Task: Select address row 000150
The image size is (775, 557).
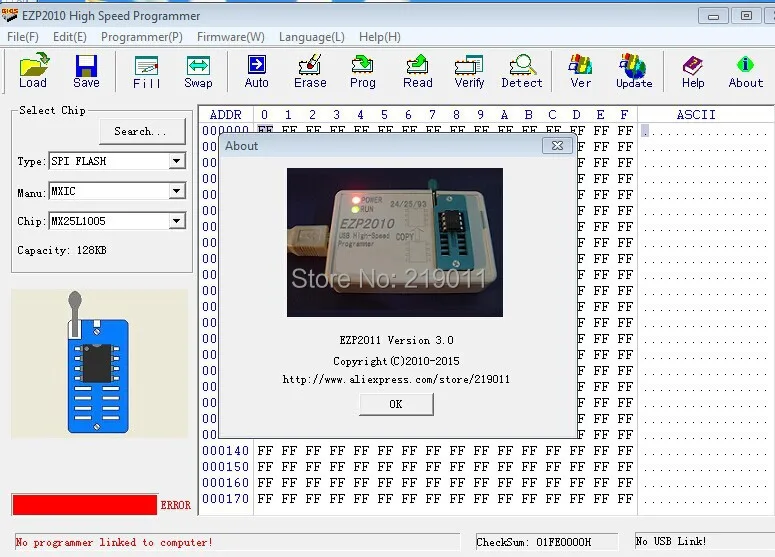Action: click(x=225, y=467)
